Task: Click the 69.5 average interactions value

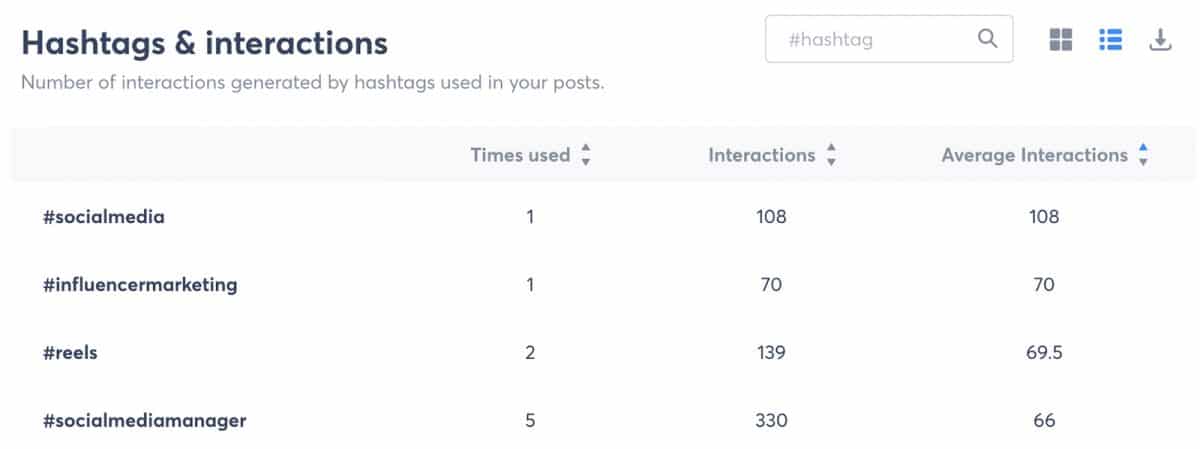Action: point(1044,352)
